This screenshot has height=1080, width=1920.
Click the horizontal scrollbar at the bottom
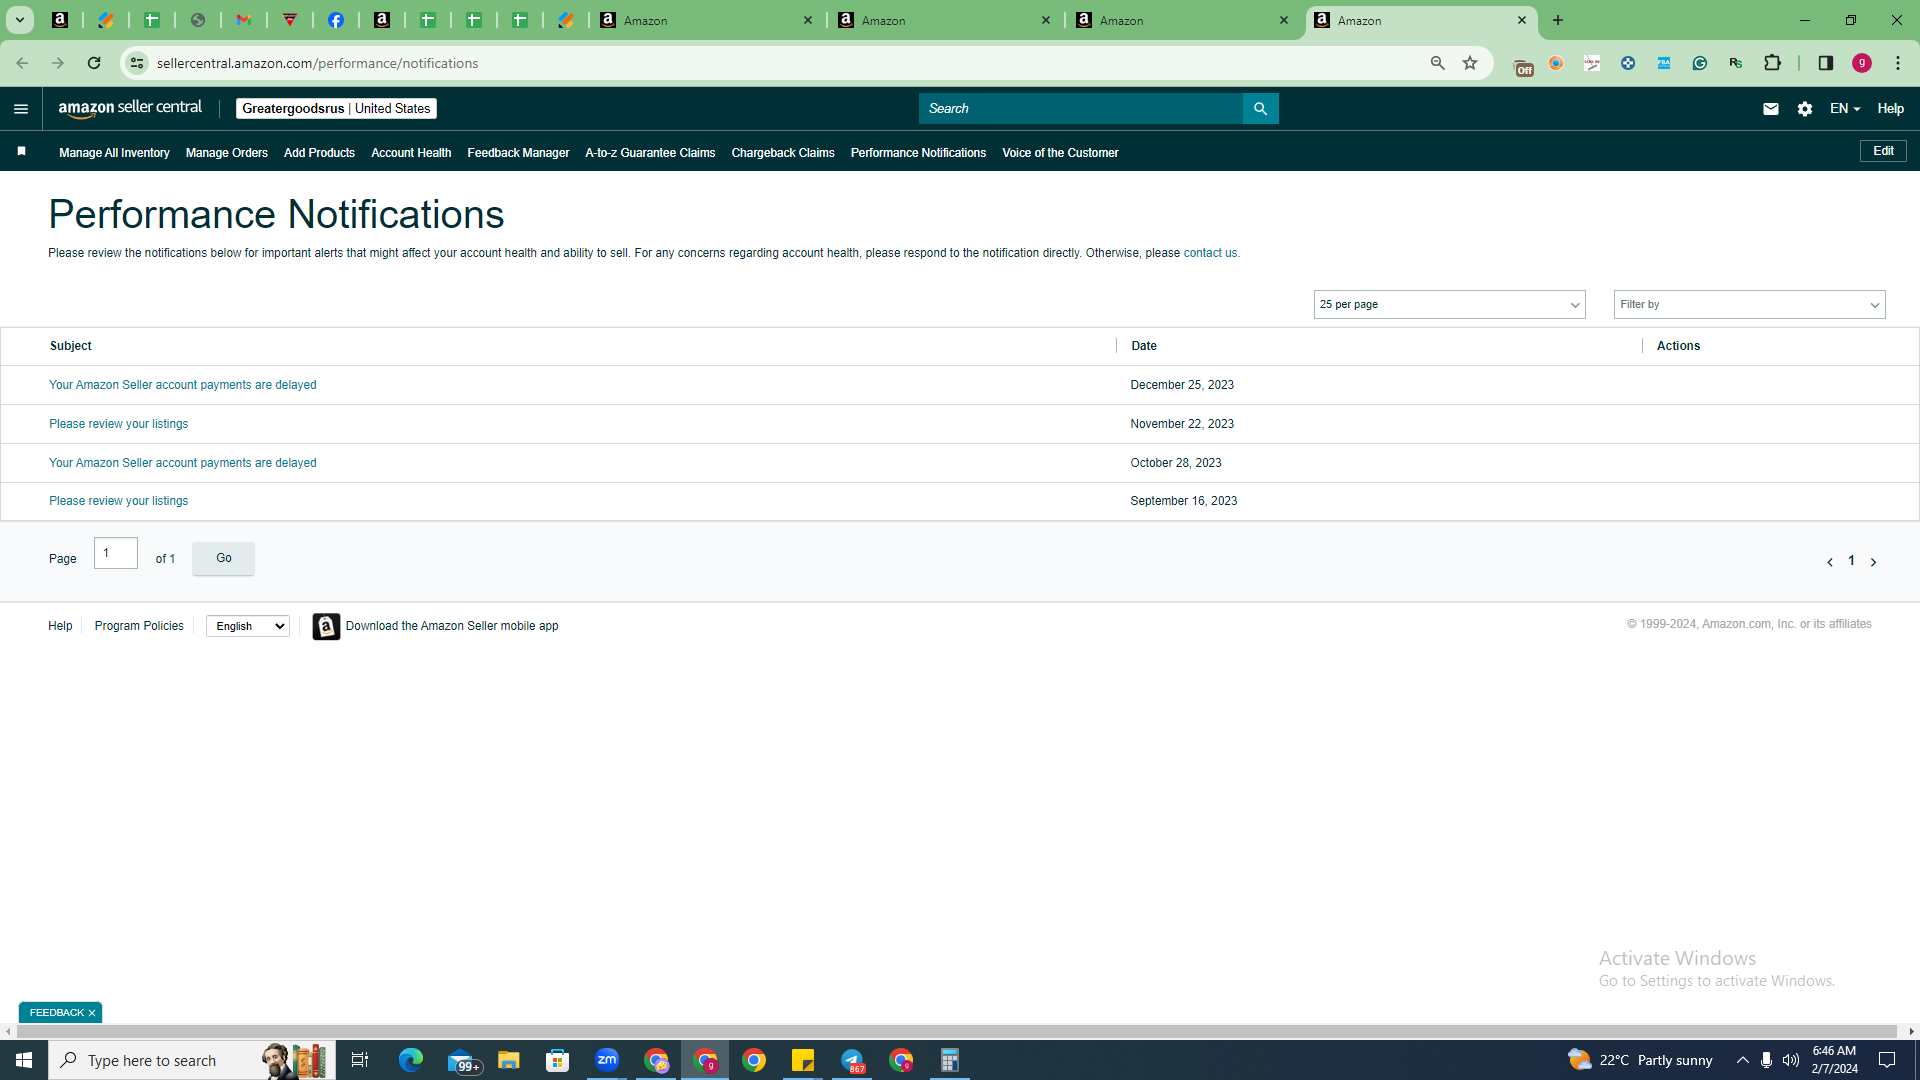[956, 1031]
